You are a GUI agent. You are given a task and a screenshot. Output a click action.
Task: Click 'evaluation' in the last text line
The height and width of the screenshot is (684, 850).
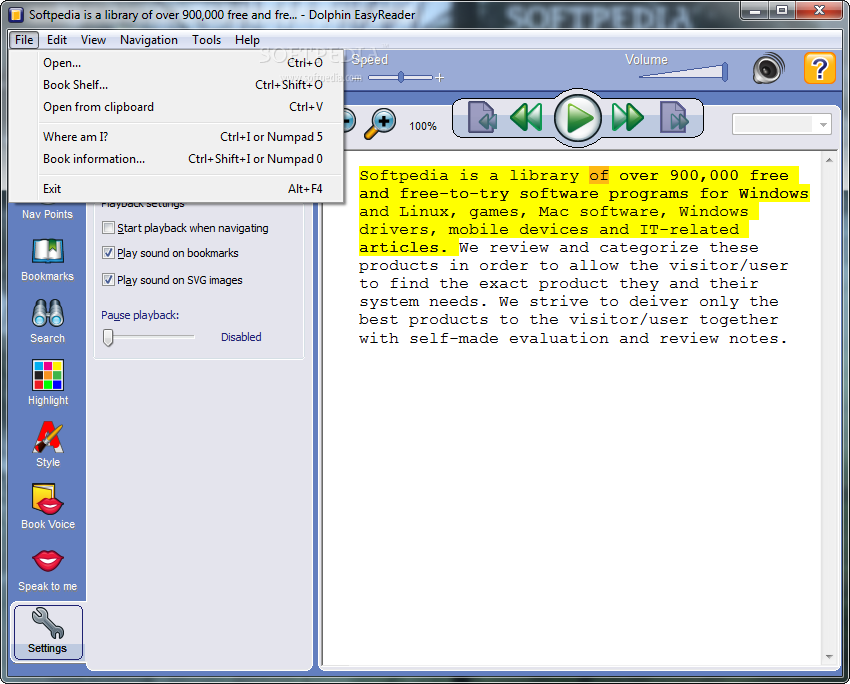(558, 338)
